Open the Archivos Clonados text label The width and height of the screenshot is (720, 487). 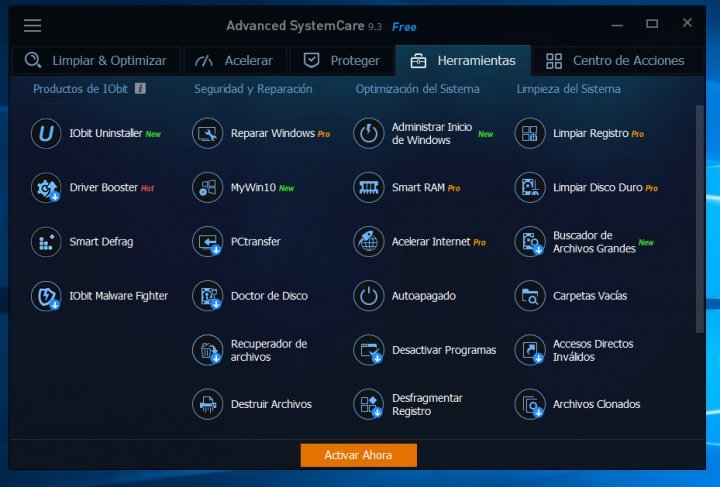click(596, 404)
